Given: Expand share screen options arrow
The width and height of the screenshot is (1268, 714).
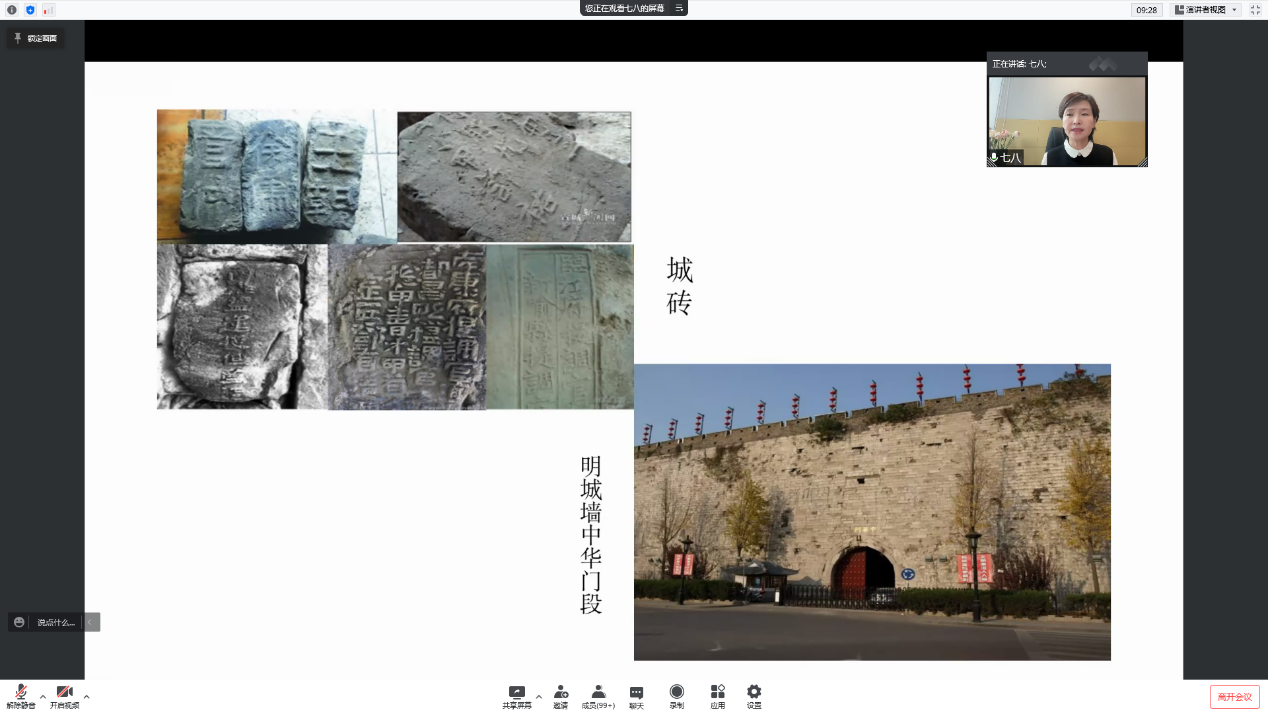Looking at the screenshot, I should tap(539, 696).
